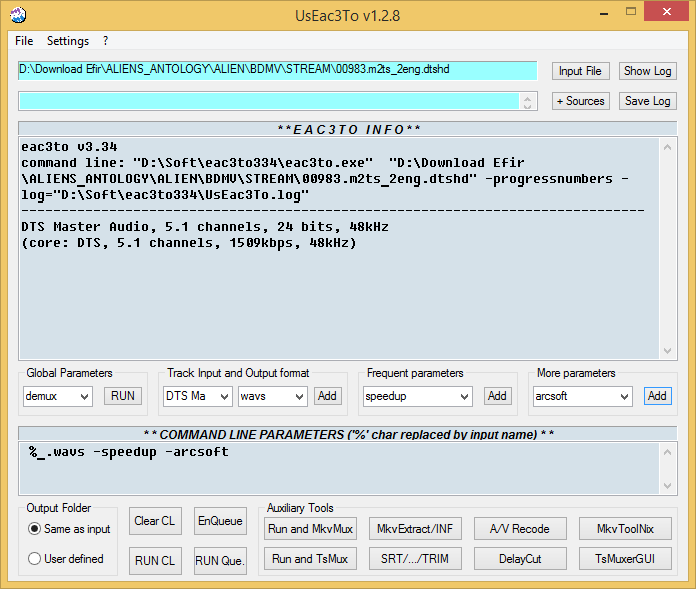Viewport: 696px width, 589px height.
Task: Click the Clear CL button
Action: click(155, 521)
